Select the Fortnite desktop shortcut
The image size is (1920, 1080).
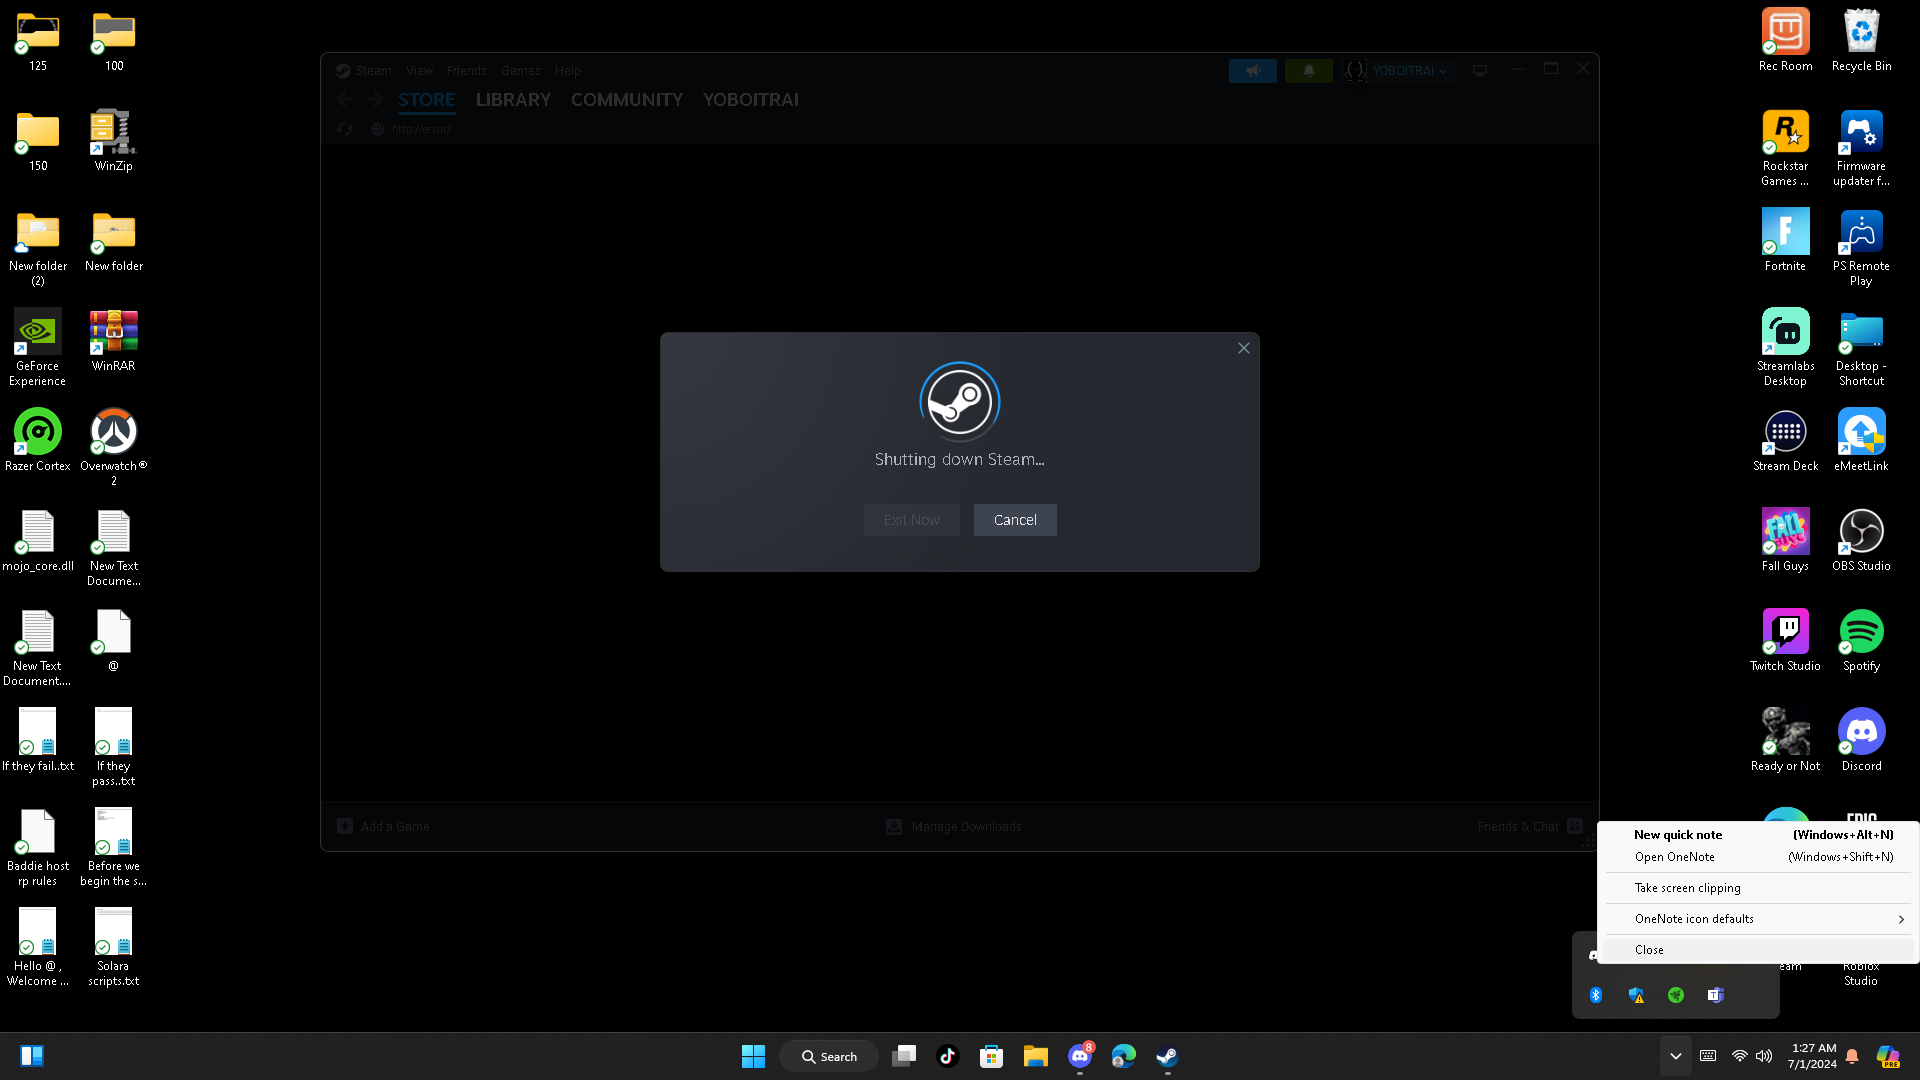1785,240
